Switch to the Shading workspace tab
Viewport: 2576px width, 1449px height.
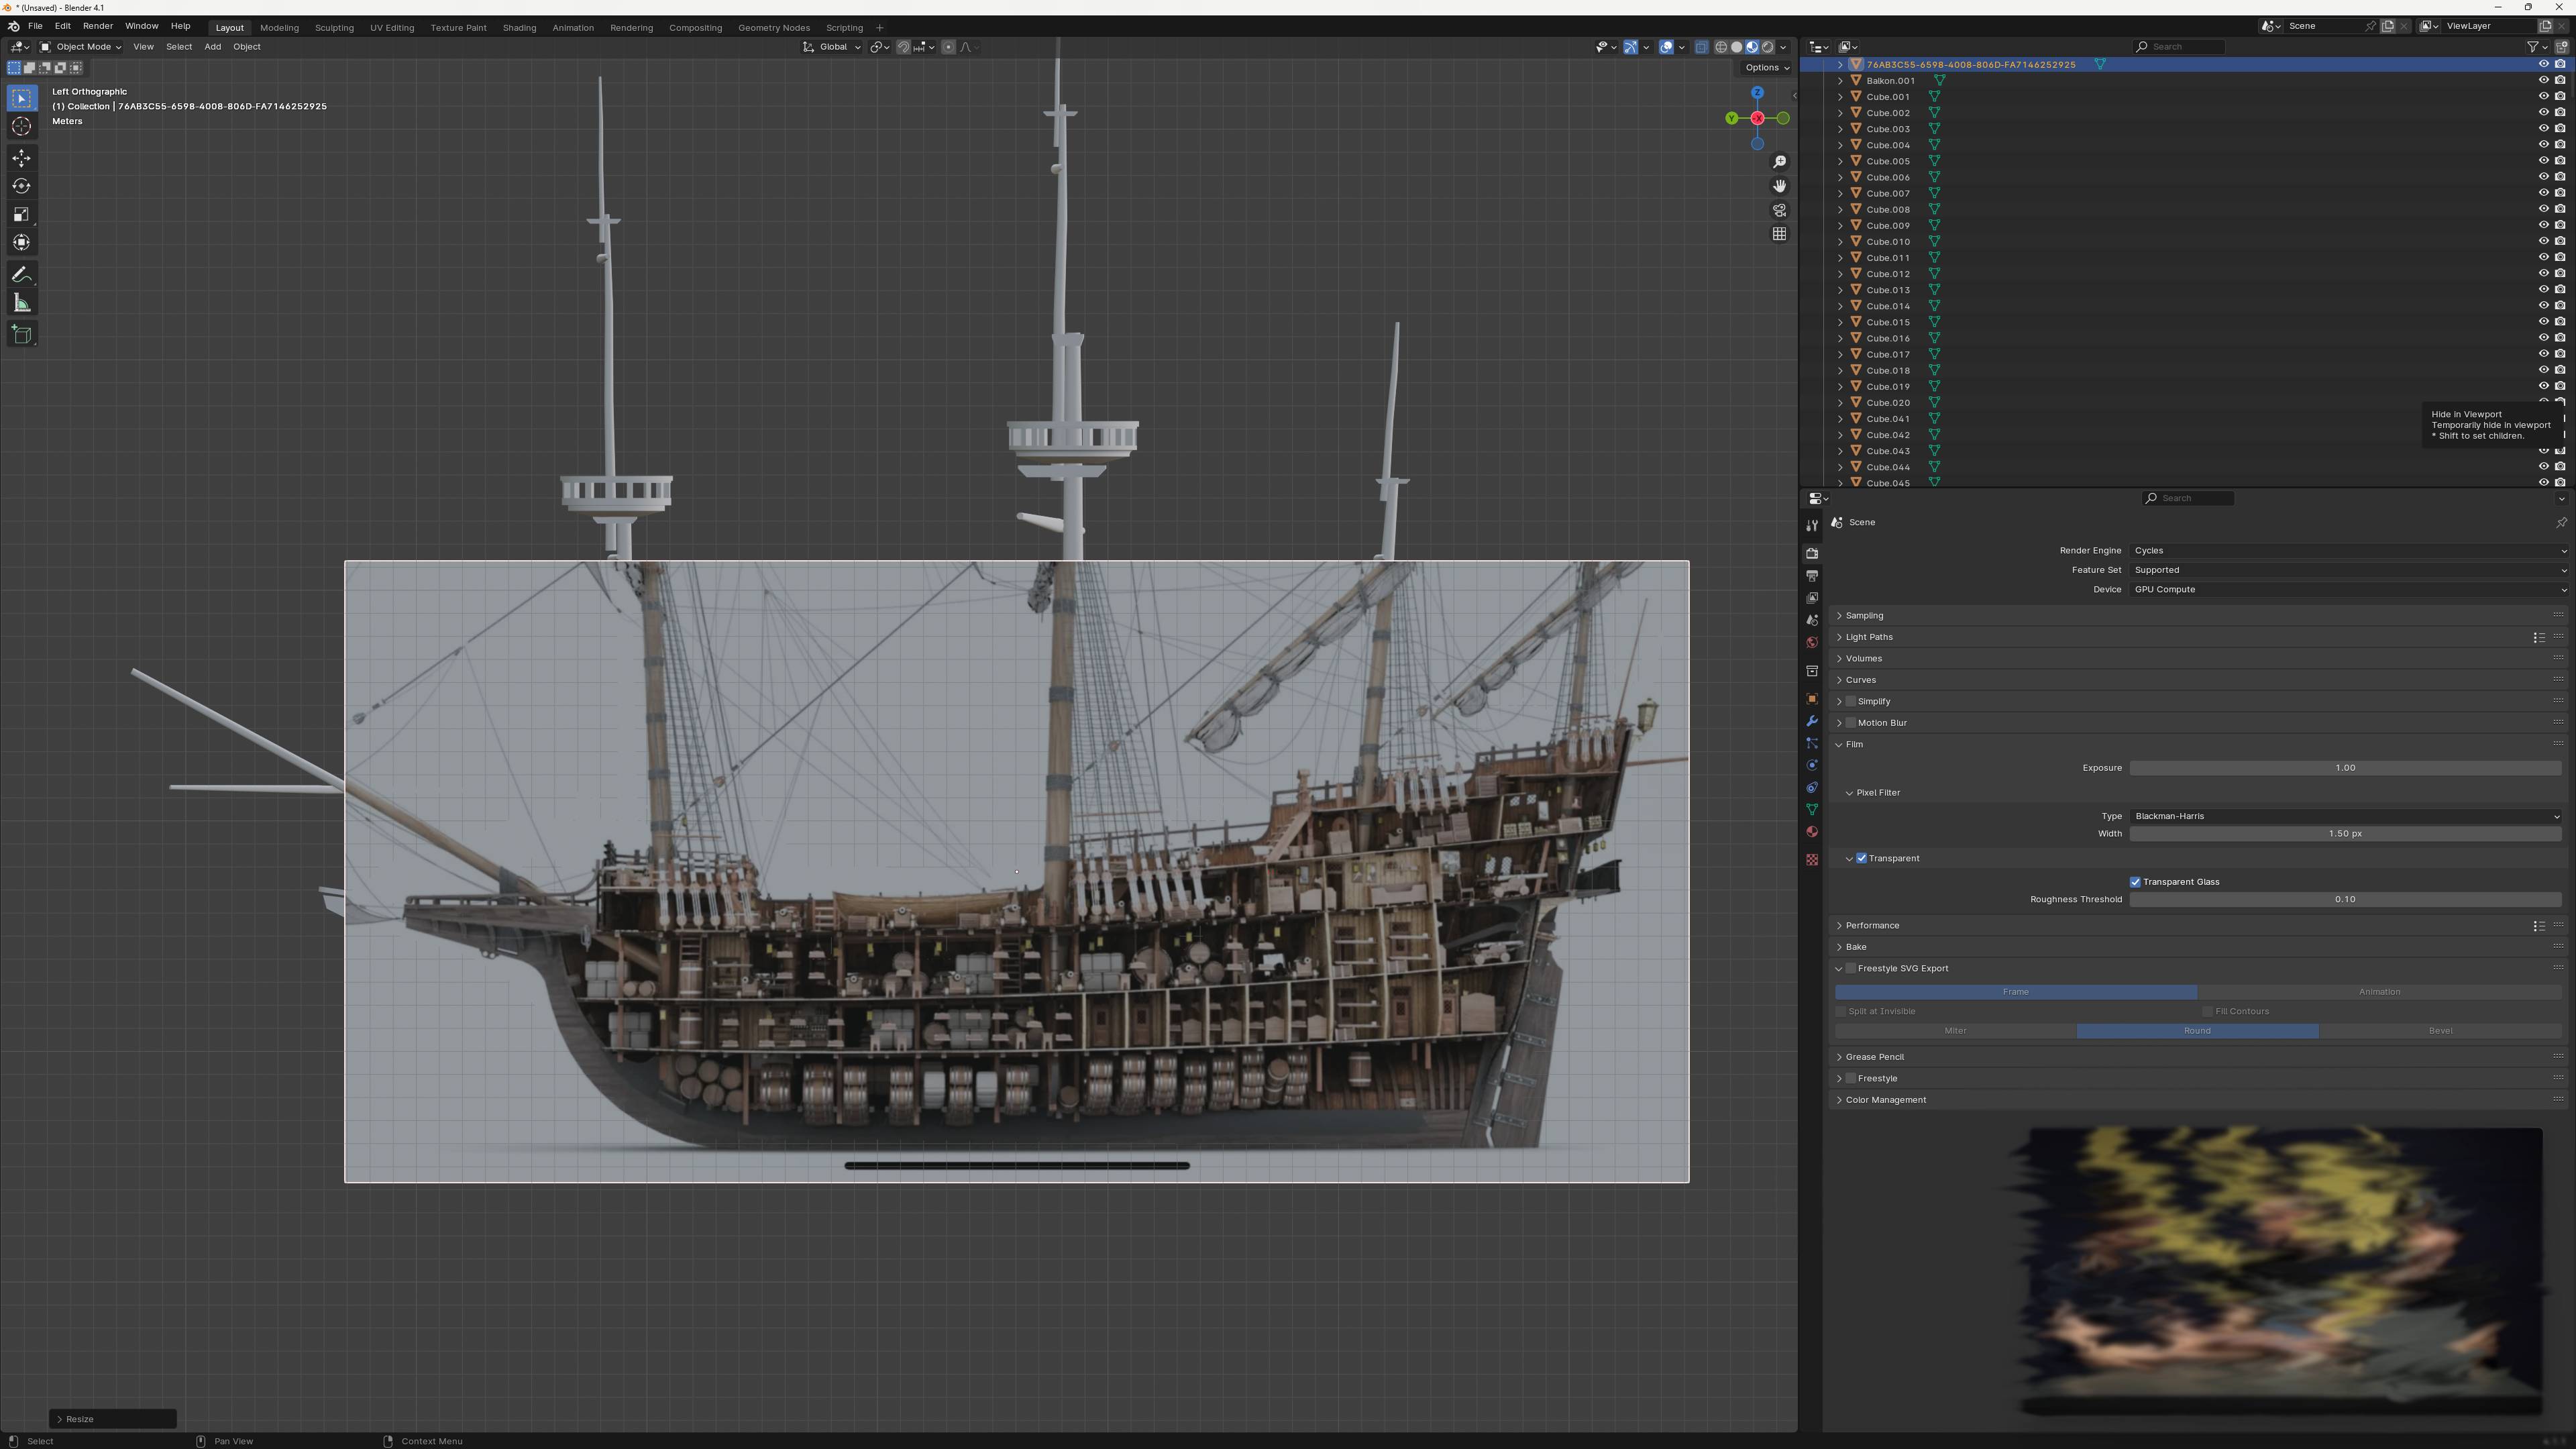click(x=519, y=28)
